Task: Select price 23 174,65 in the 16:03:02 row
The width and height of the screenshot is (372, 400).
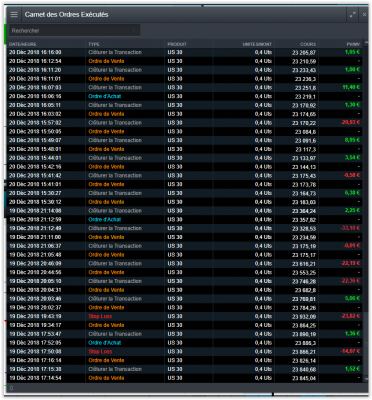Action: pos(304,114)
